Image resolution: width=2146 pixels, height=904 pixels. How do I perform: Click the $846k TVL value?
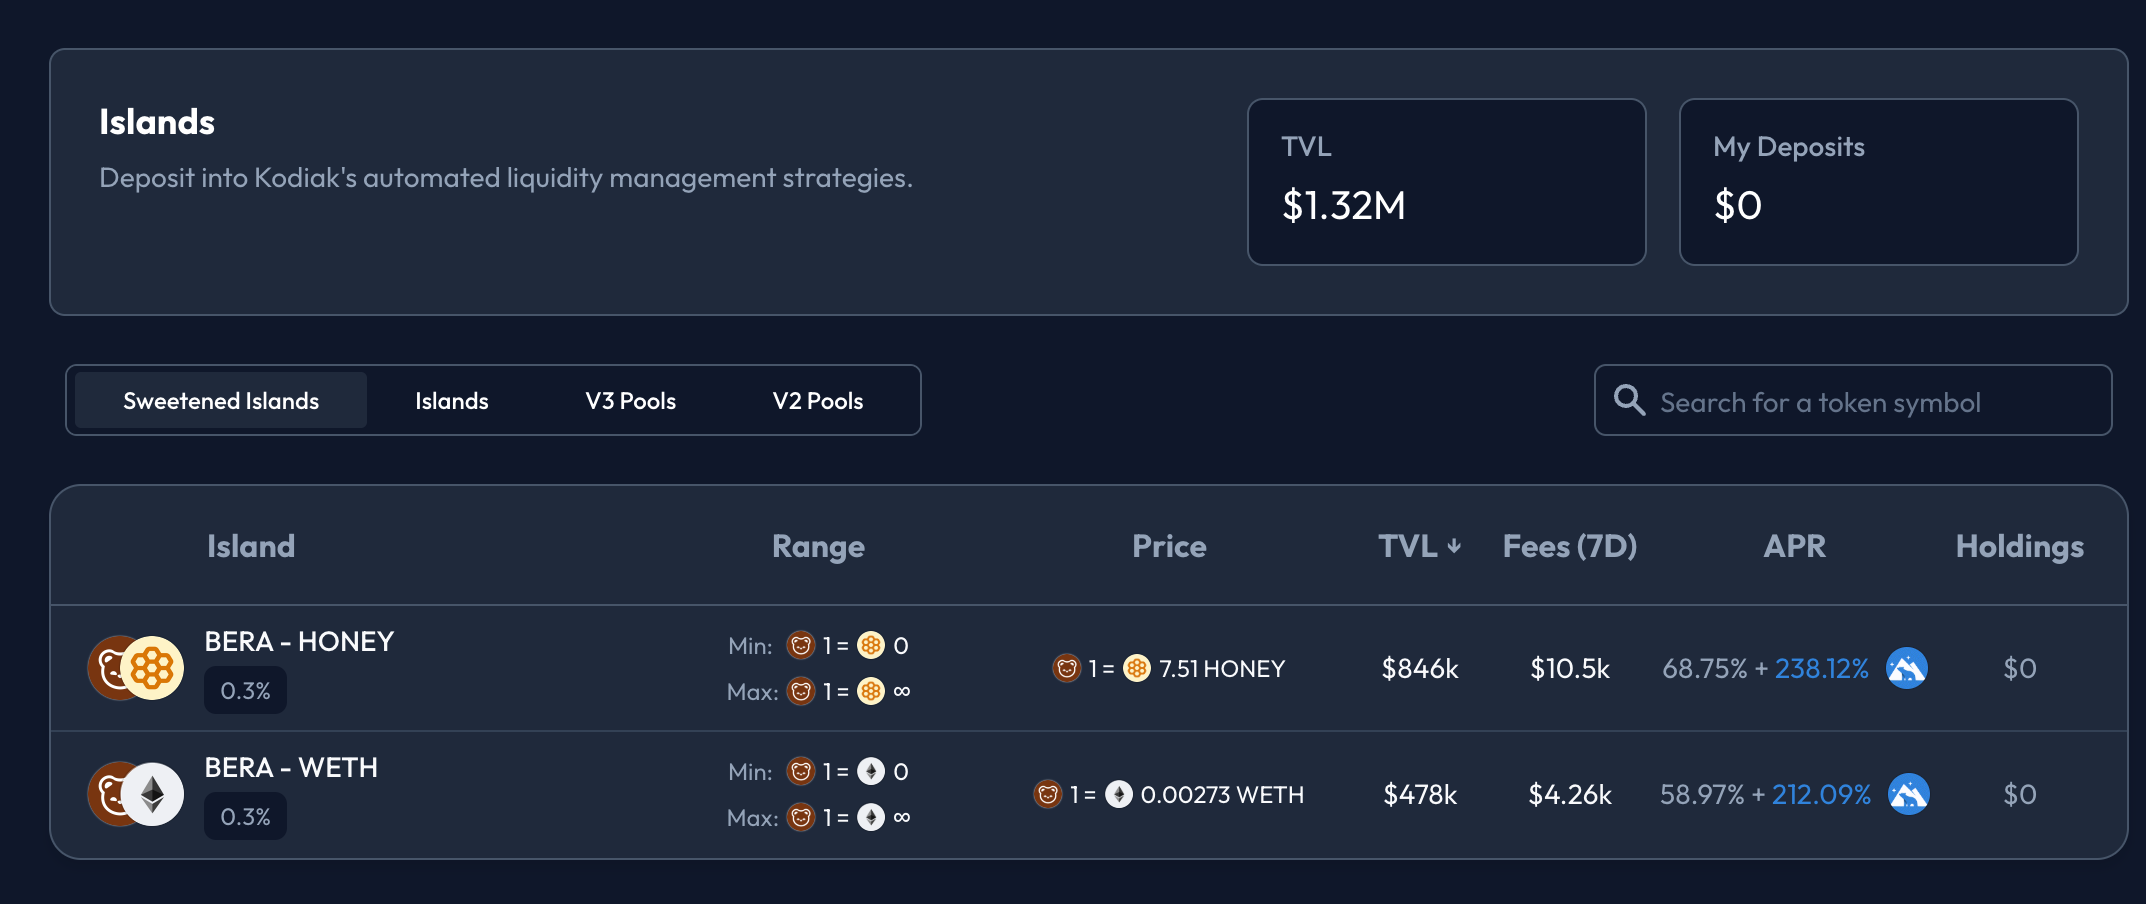coord(1420,669)
